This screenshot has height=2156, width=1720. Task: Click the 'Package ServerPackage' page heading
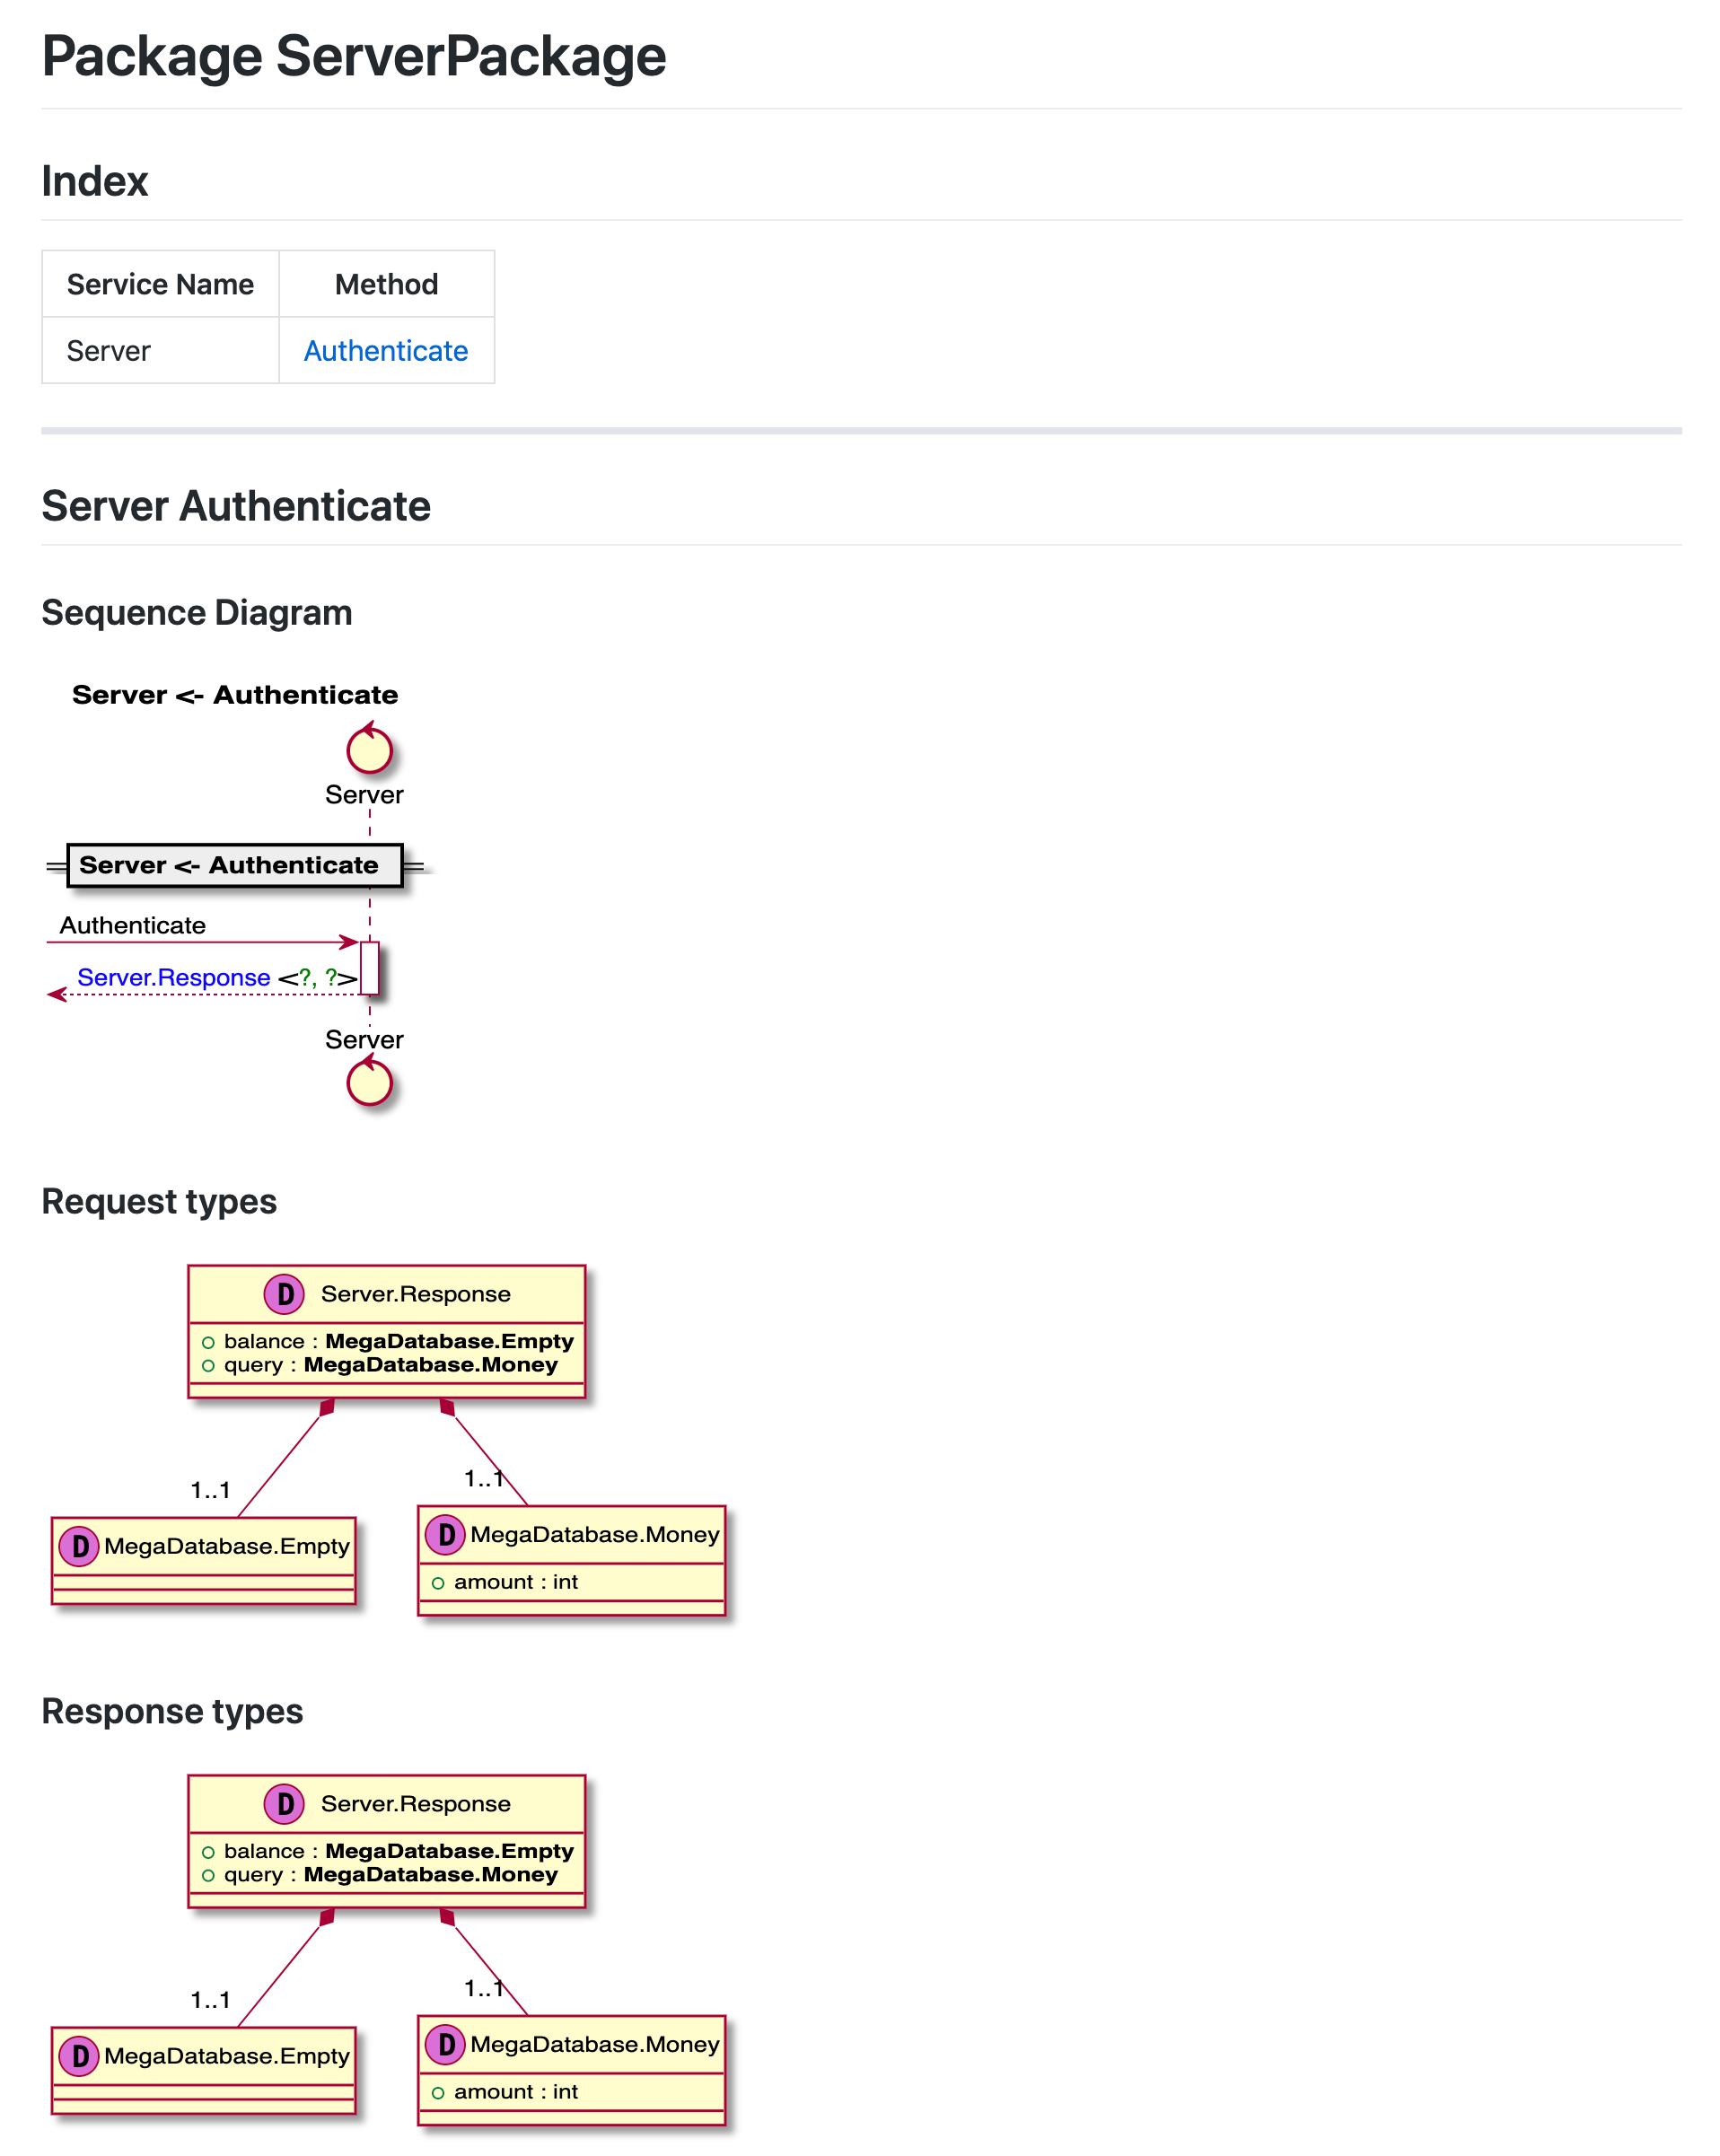click(354, 56)
